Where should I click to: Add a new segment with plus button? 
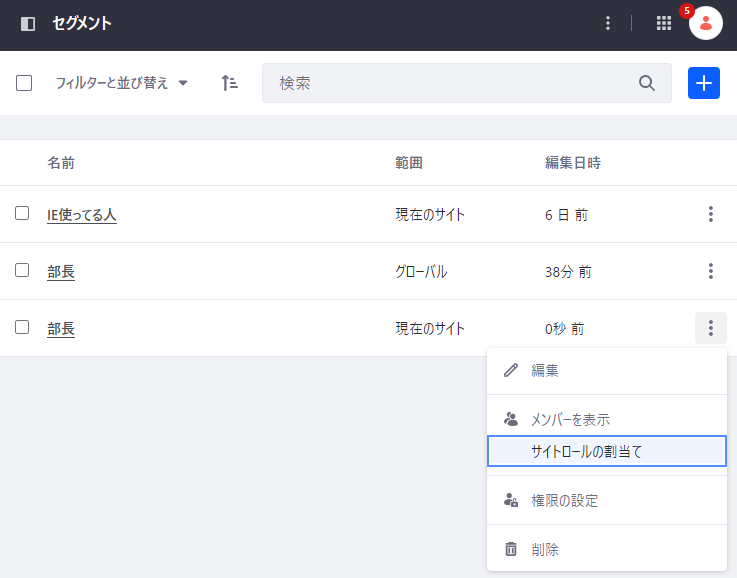tap(704, 83)
